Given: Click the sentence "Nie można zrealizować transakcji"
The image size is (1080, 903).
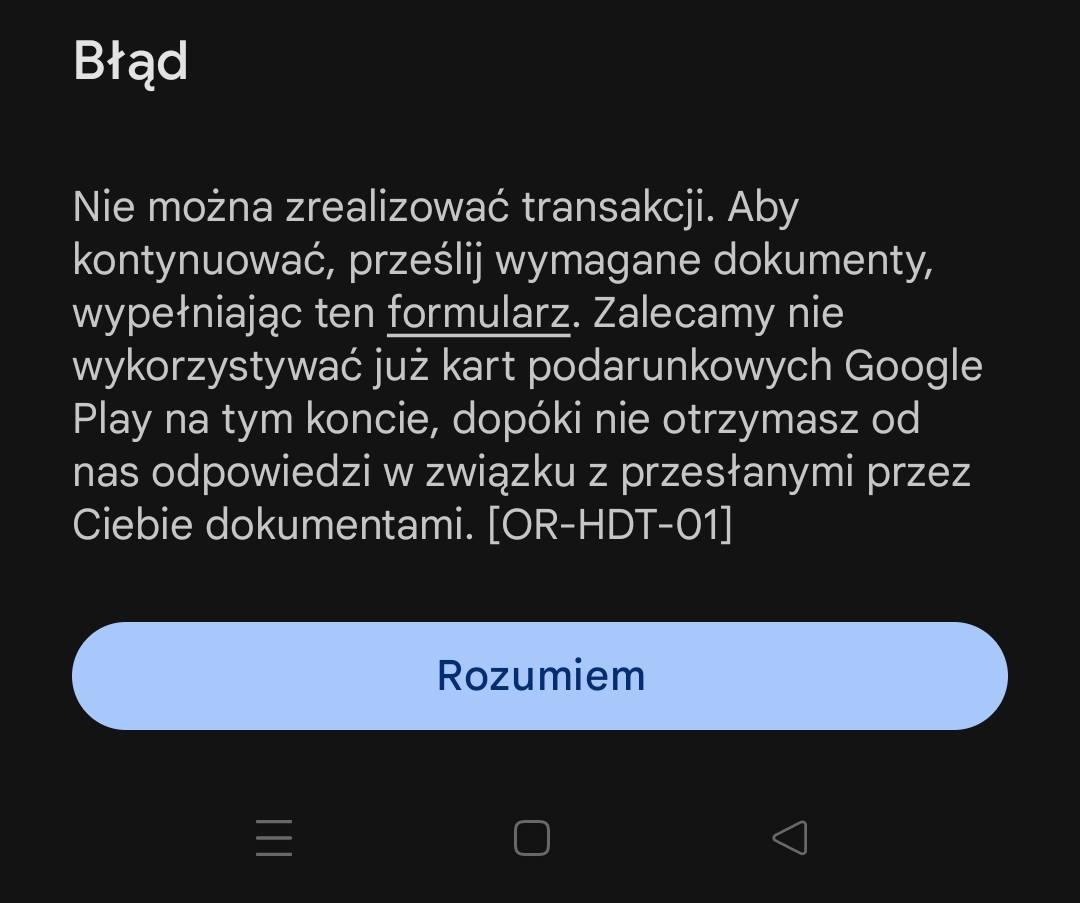Looking at the screenshot, I should click(x=391, y=208).
